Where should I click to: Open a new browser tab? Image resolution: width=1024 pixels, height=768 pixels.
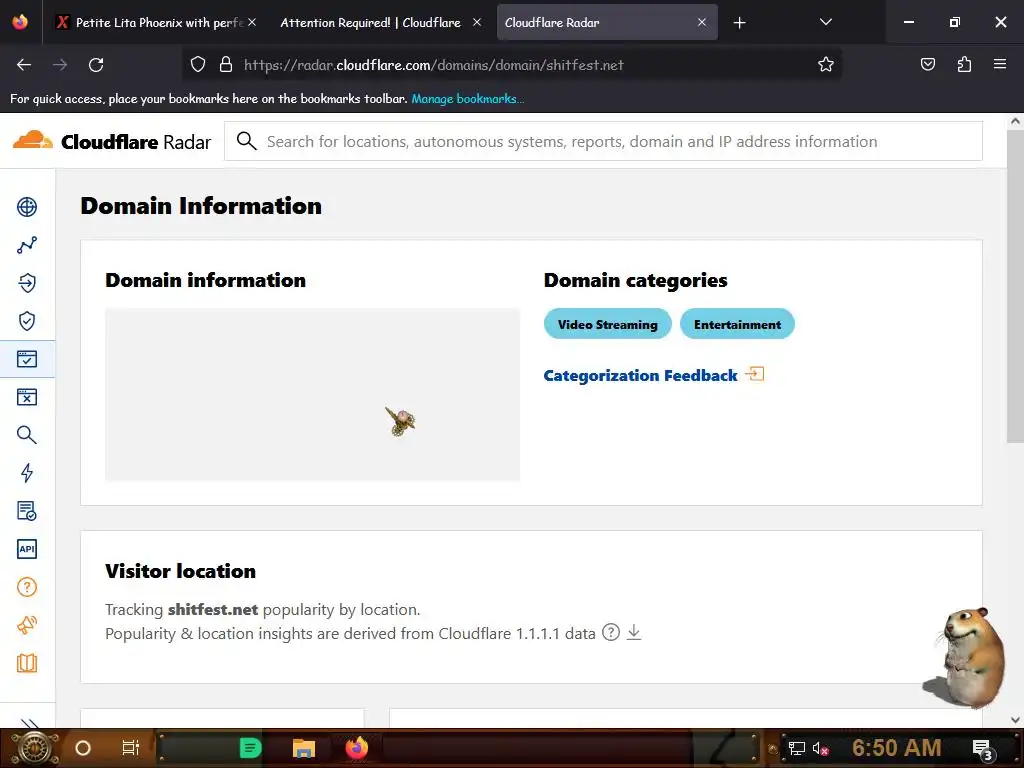[x=739, y=23]
